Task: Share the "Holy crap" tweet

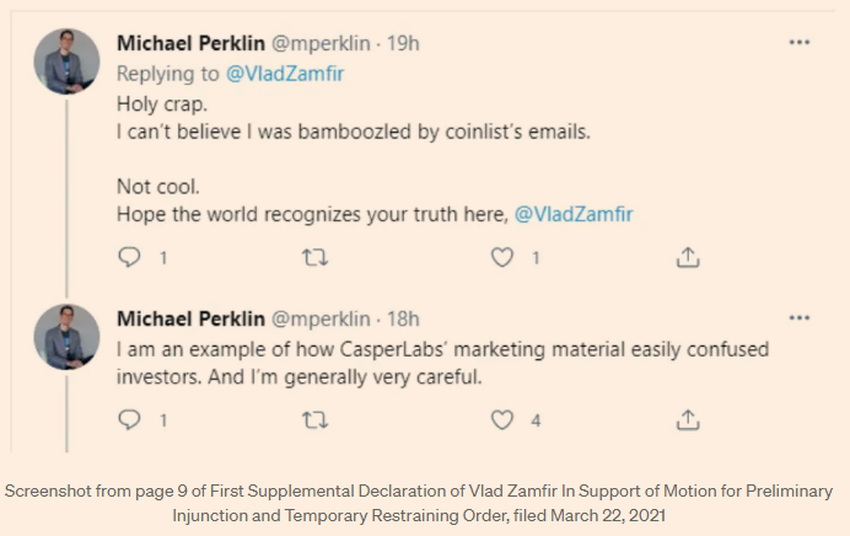Action: click(687, 257)
